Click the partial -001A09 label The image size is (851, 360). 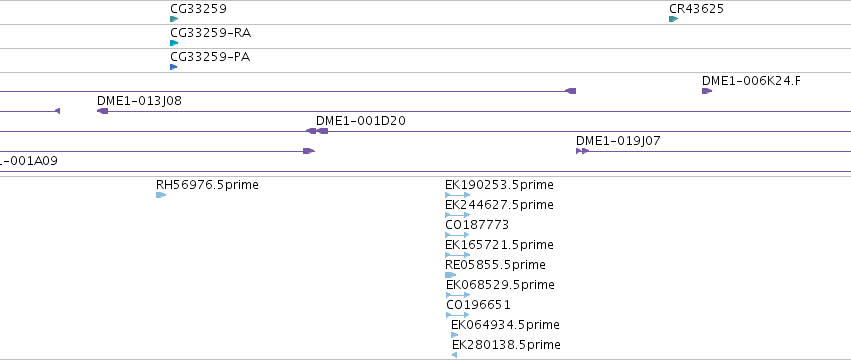coord(29,161)
